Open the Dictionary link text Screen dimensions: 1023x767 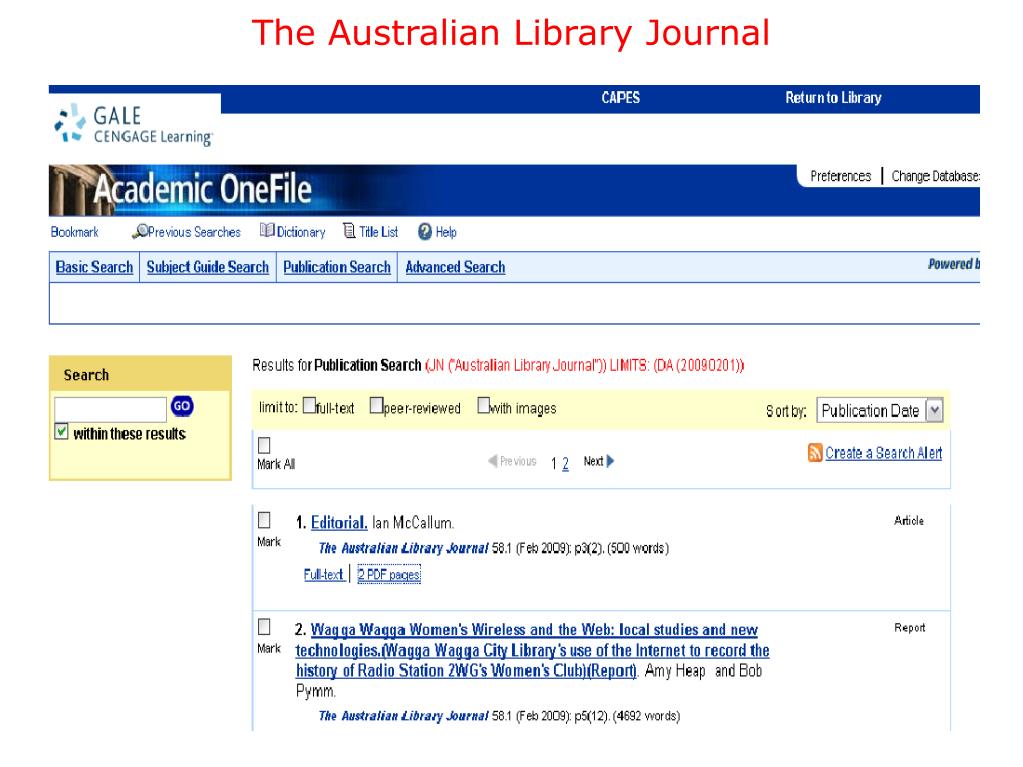[x=301, y=232]
